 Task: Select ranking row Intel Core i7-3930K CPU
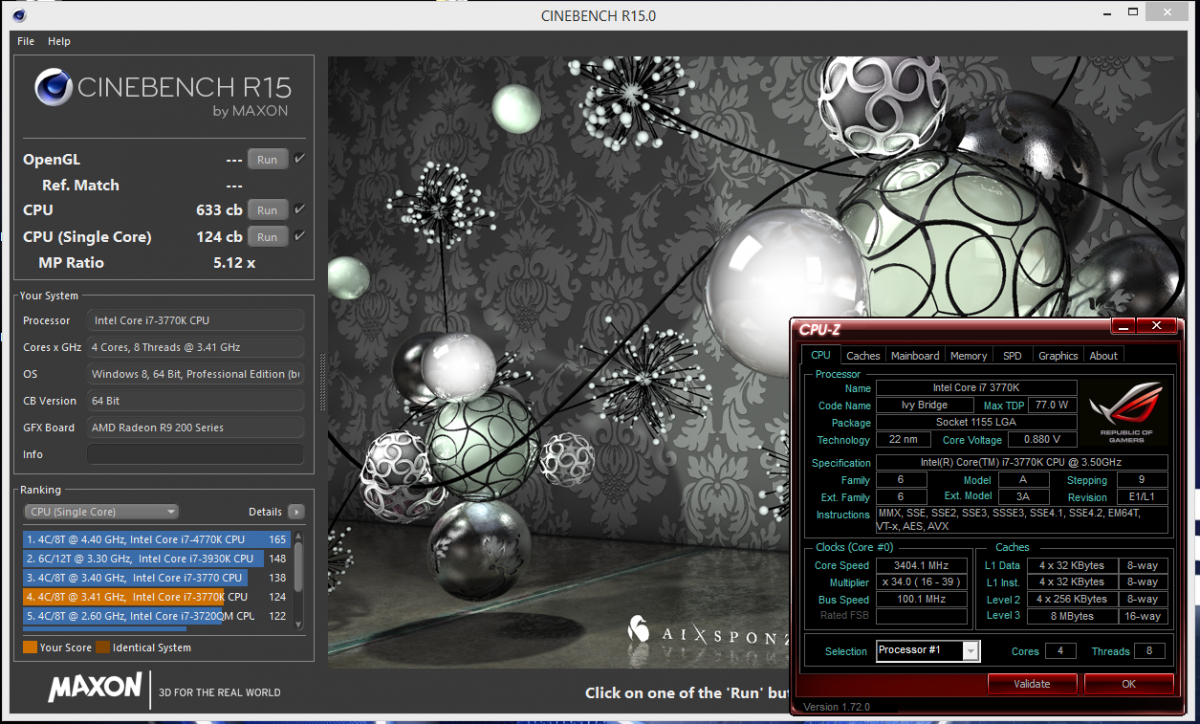(x=157, y=558)
